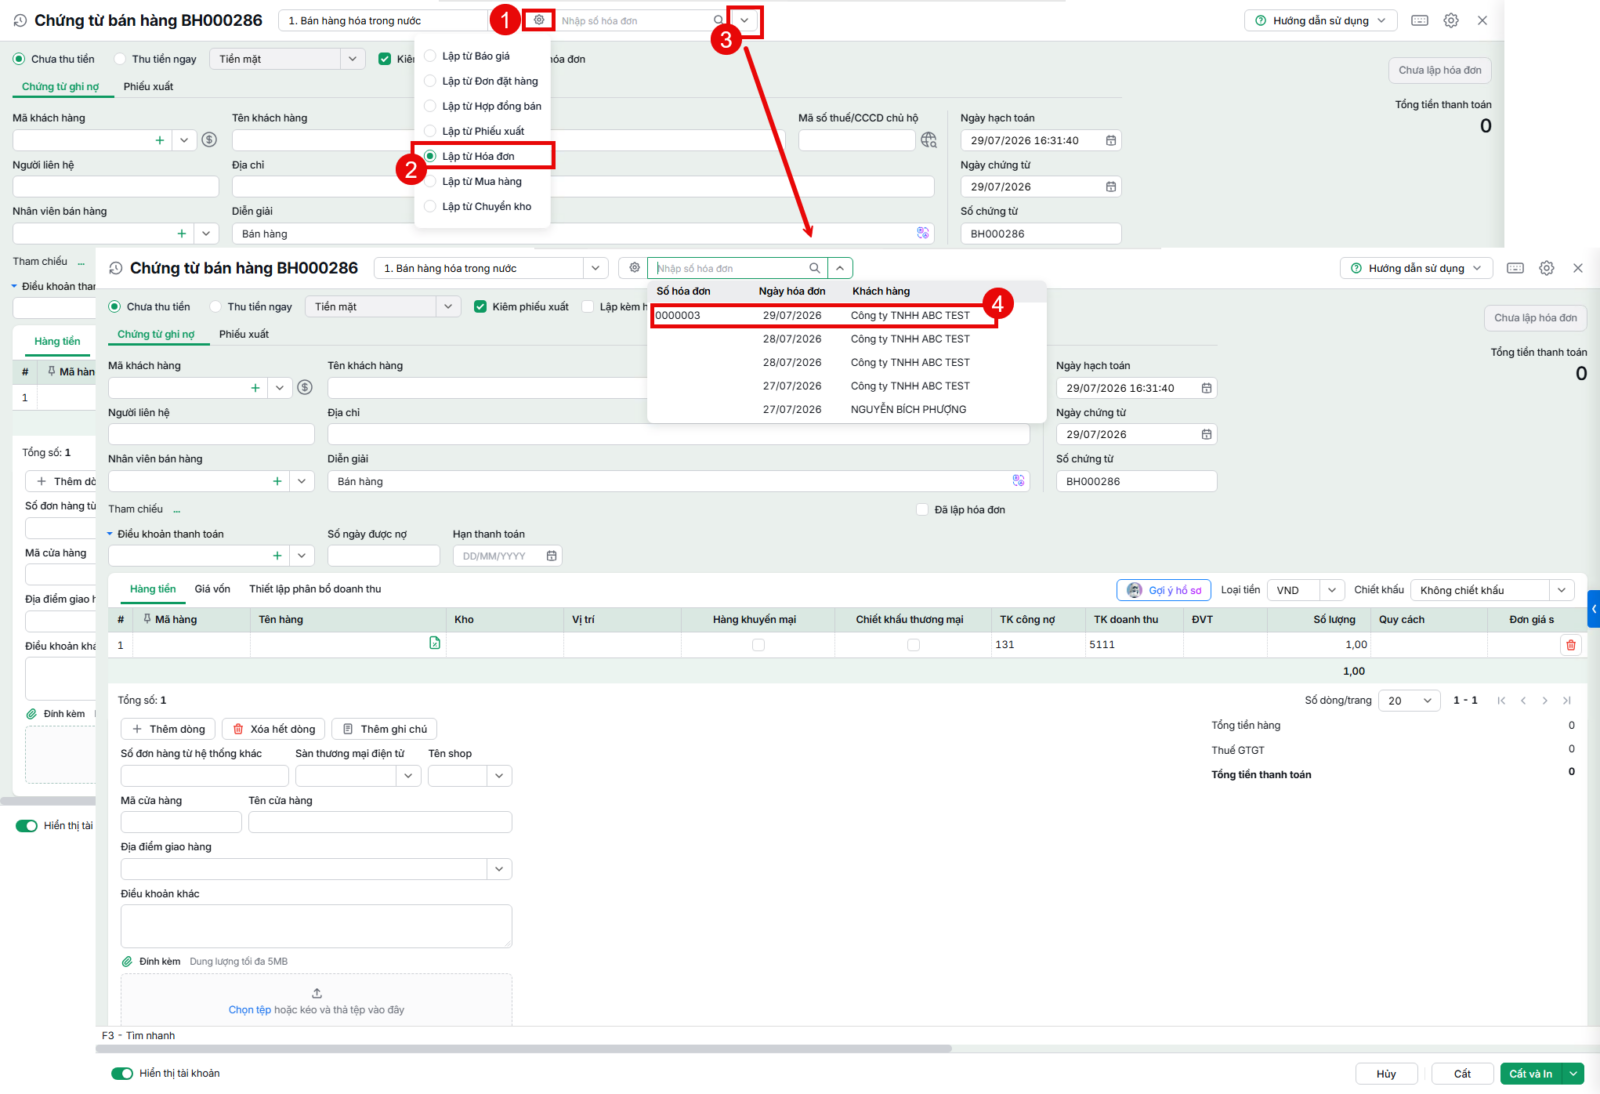1600x1094 pixels.
Task: Collapse Điều khoản thanh toán section, front window
Action: pyautogui.click(x=111, y=534)
